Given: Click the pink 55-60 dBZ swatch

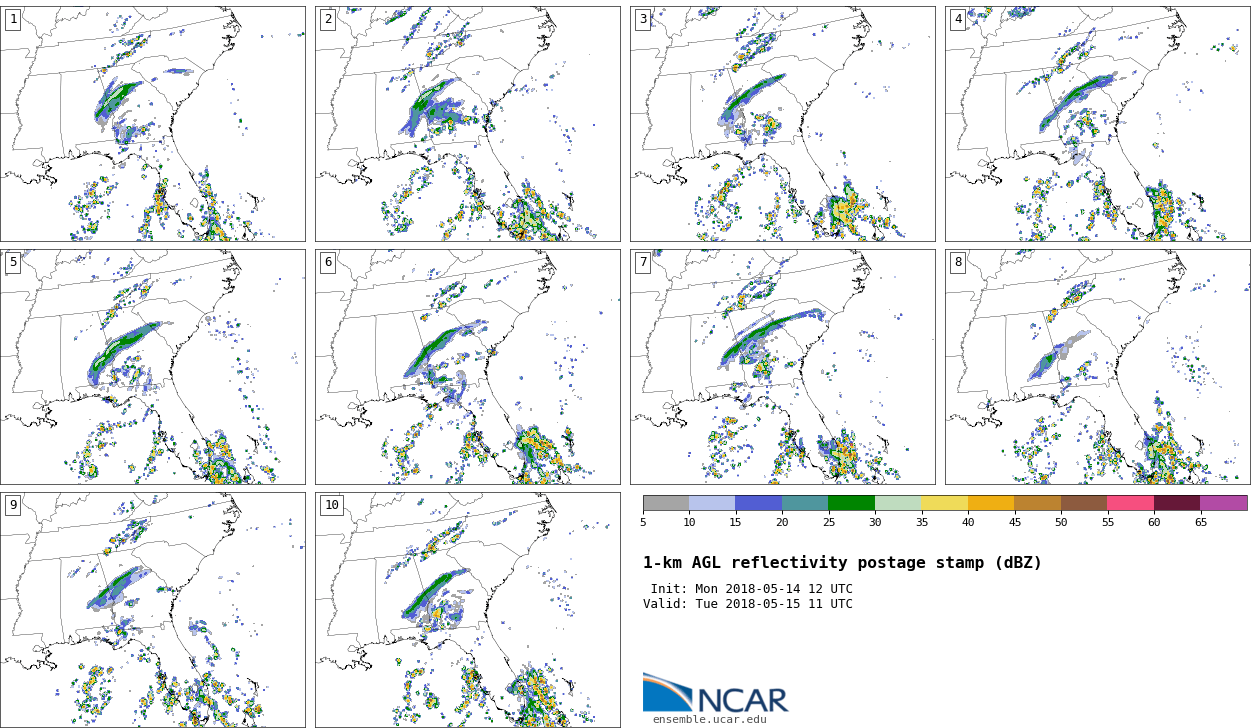Looking at the screenshot, I should (x=1131, y=503).
